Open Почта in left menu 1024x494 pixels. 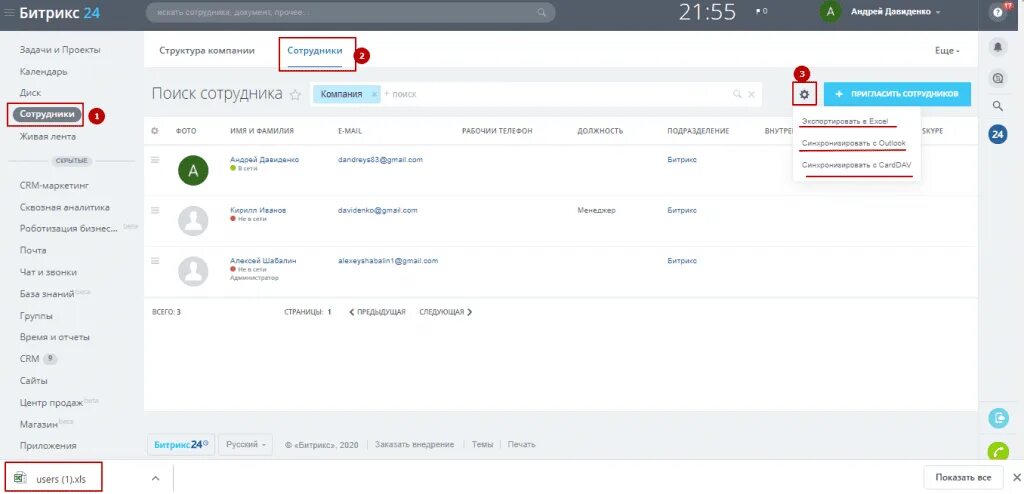[33, 250]
